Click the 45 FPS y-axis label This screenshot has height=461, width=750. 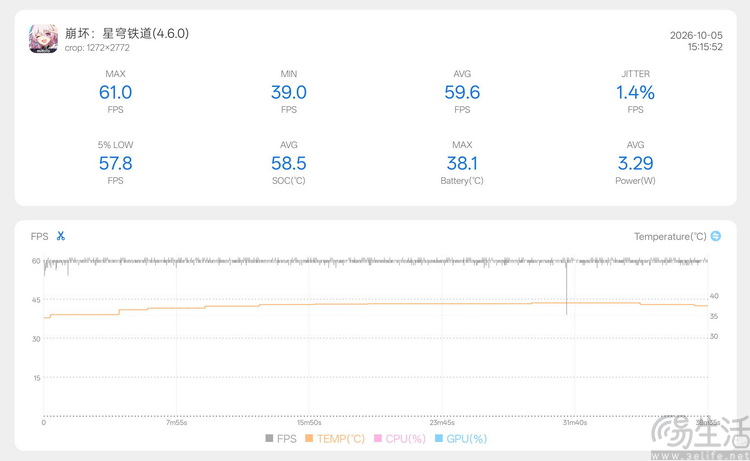point(36,300)
